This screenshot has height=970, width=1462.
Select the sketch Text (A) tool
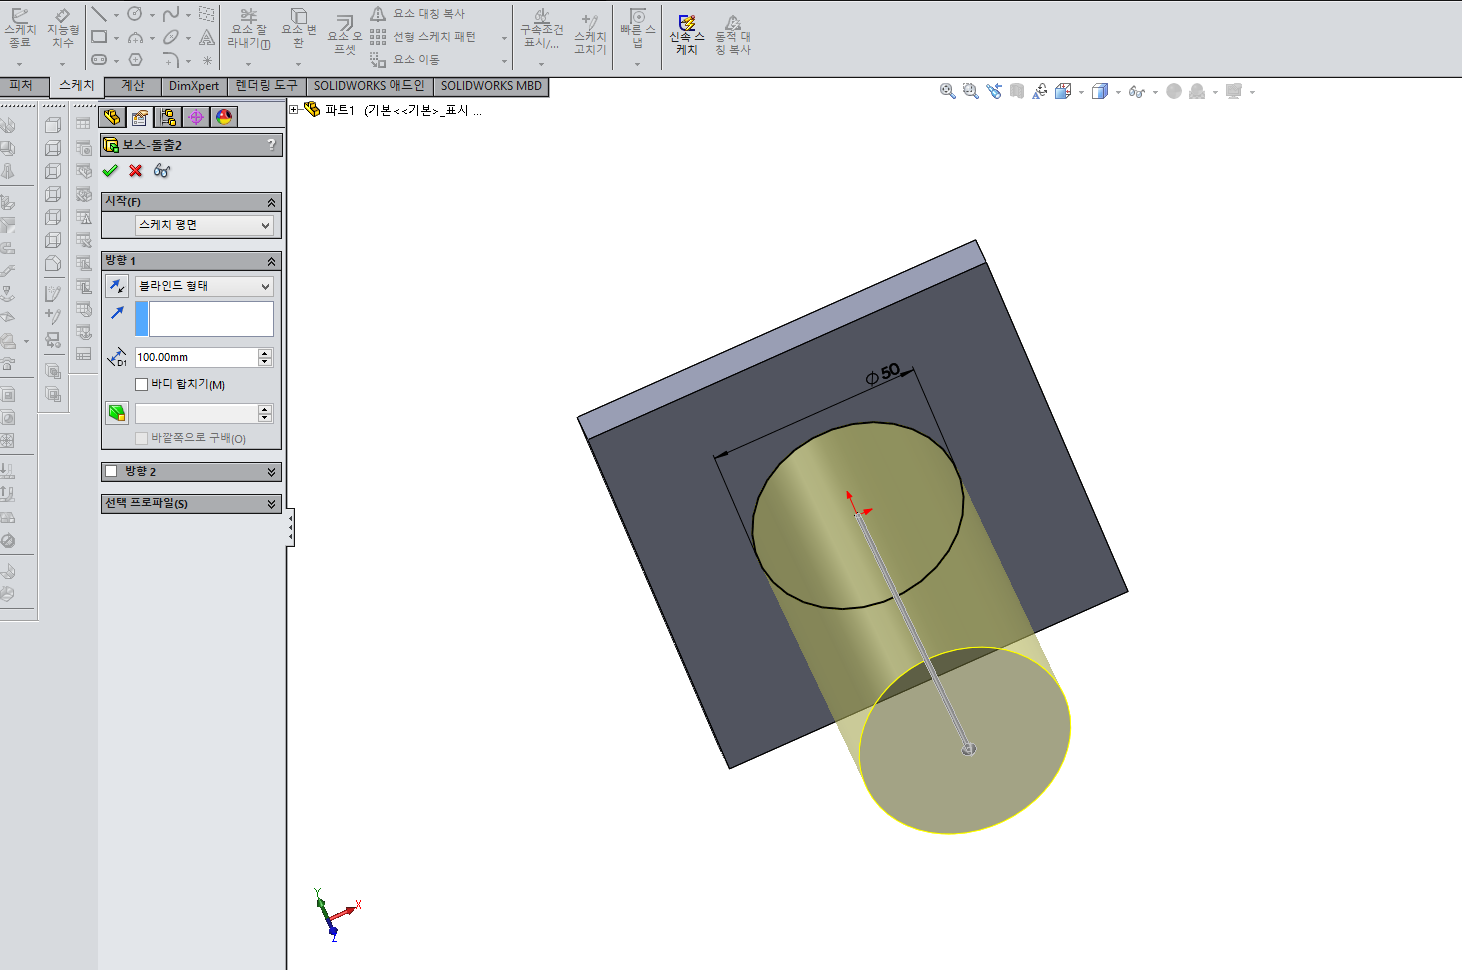point(207,37)
